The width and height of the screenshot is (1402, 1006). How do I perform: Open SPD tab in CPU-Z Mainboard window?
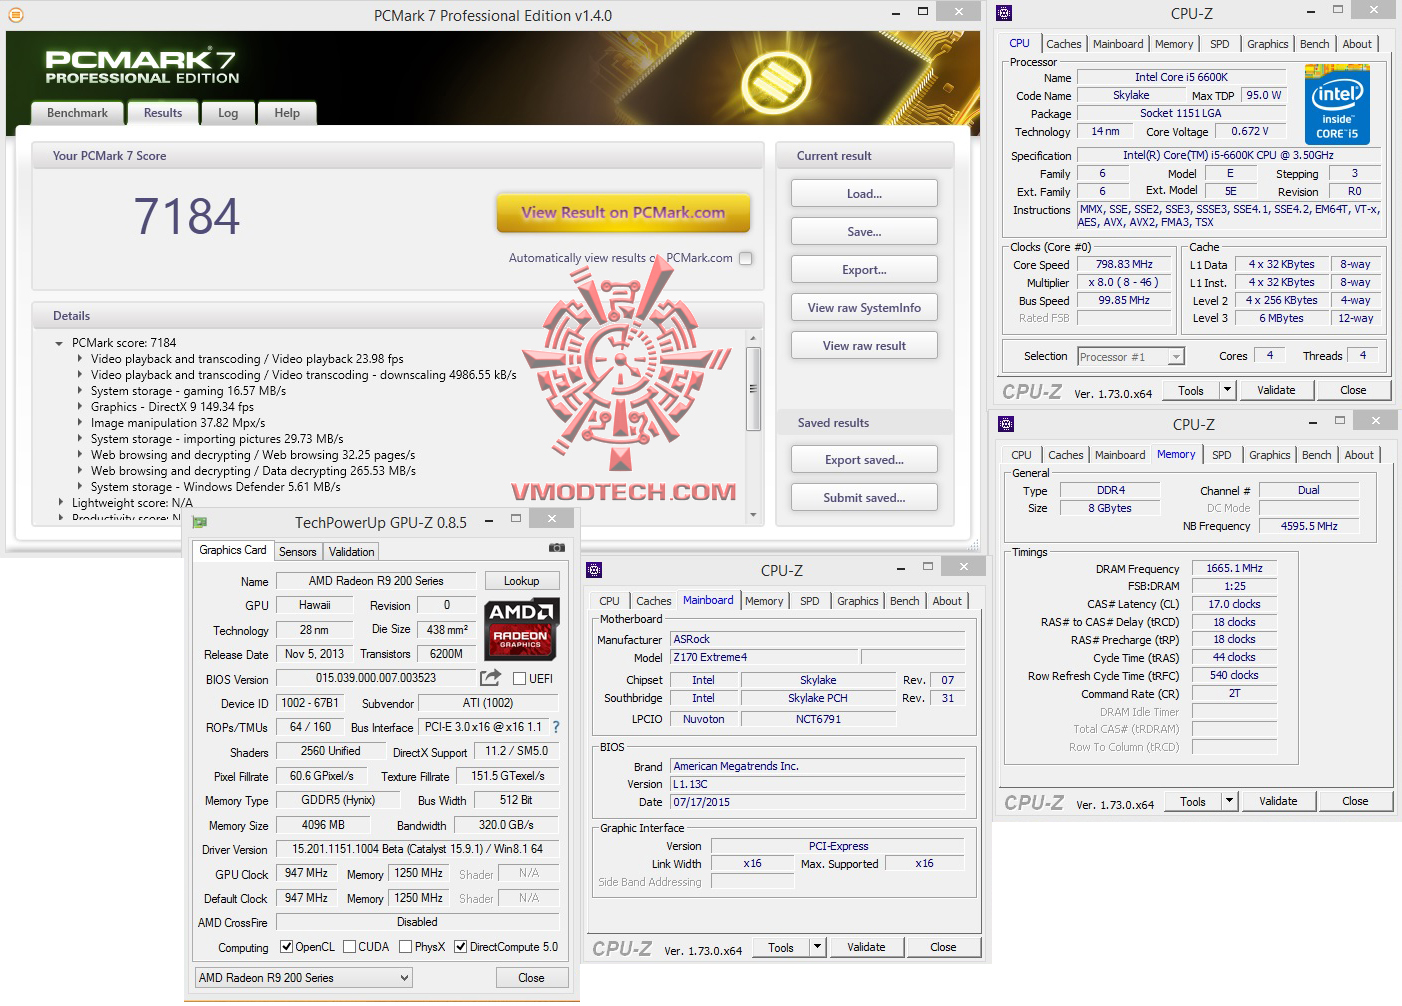coord(810,601)
